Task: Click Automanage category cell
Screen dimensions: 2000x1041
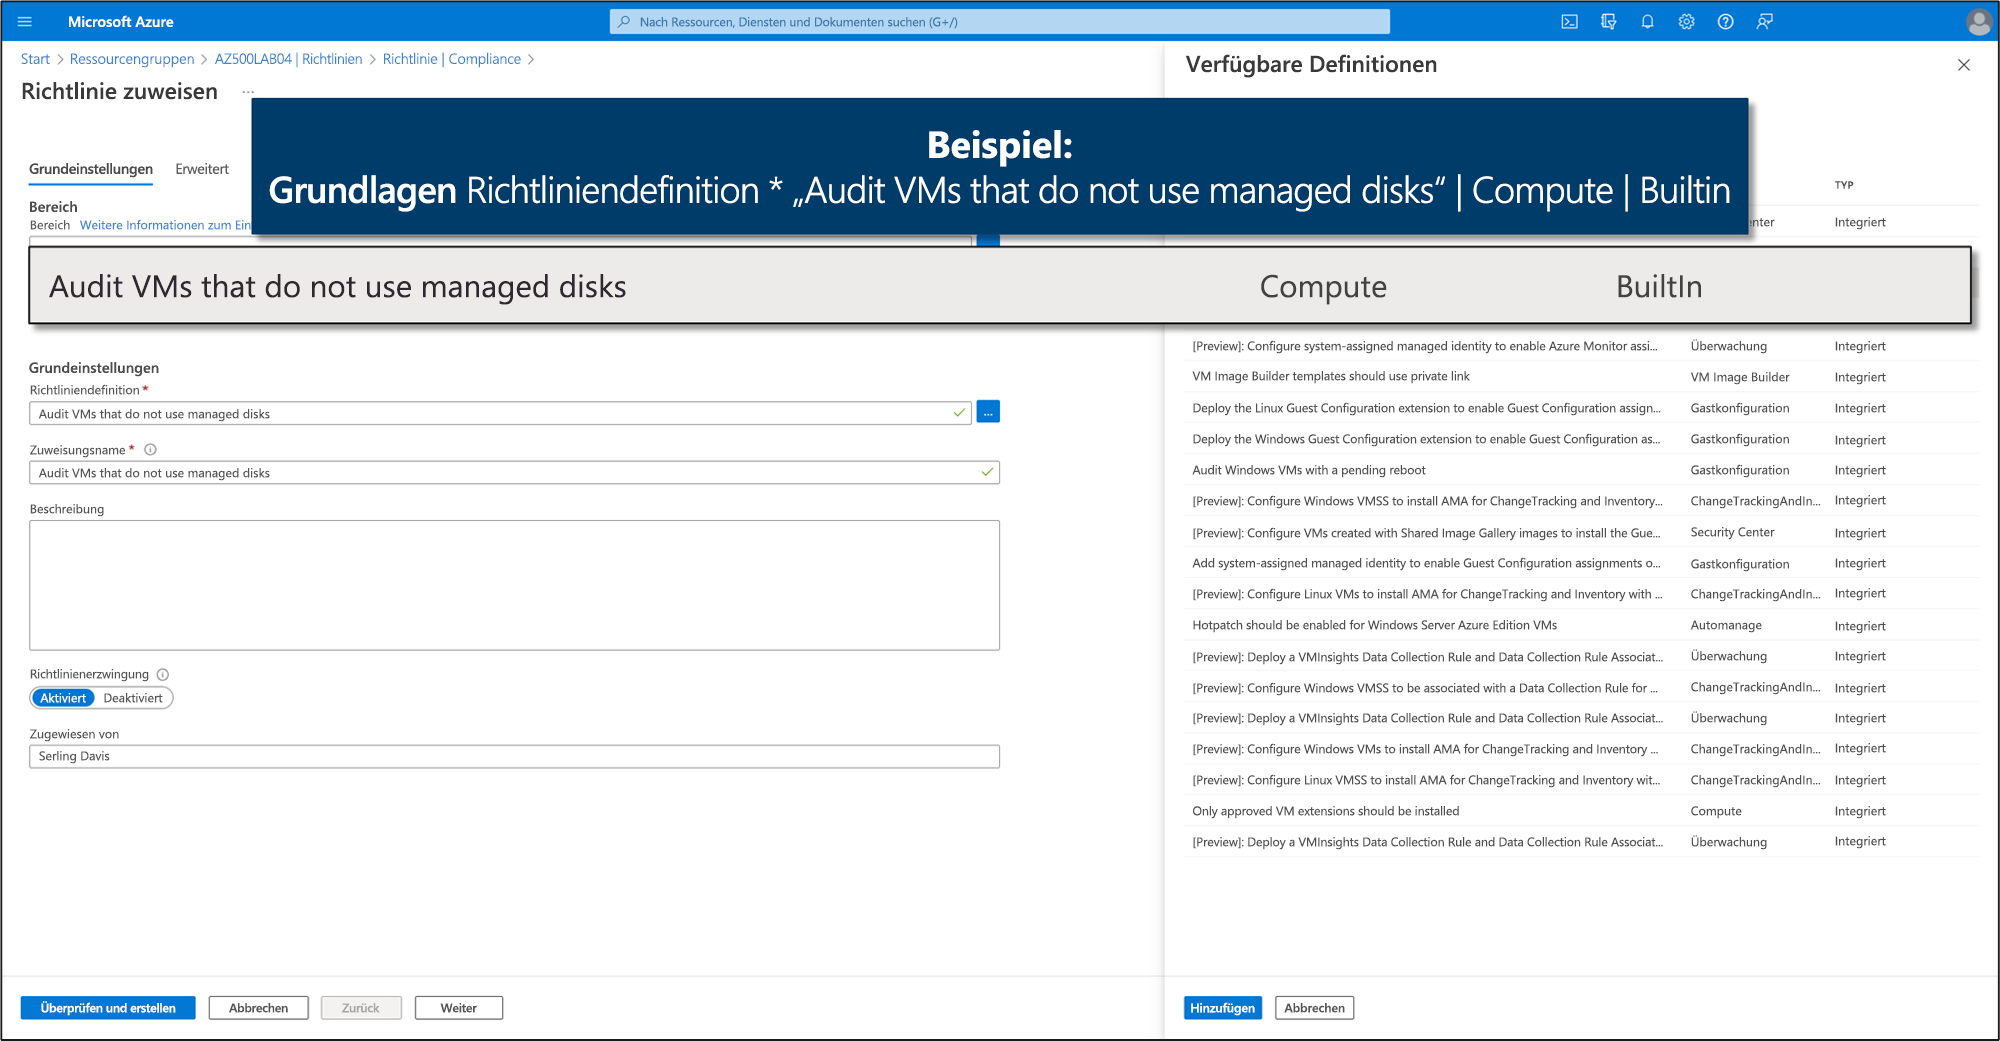Action: (1726, 625)
